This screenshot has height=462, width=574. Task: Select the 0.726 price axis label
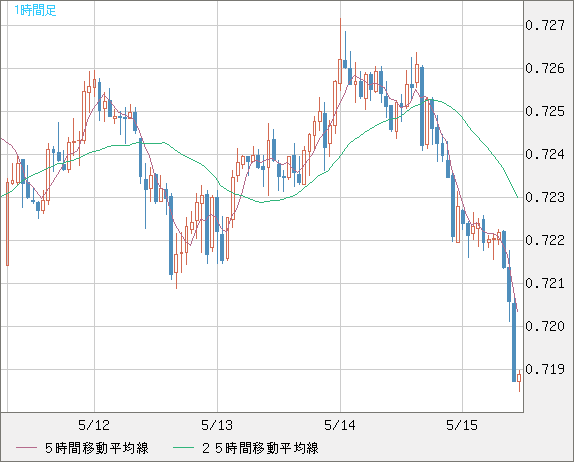coord(545,68)
